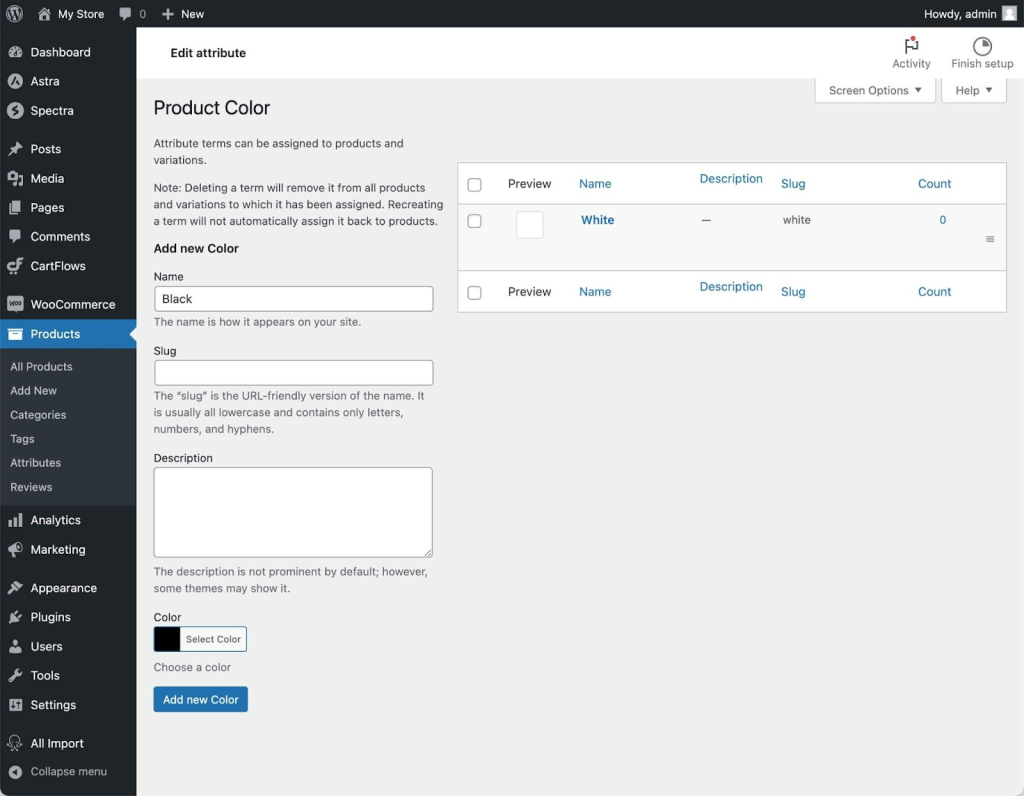
Task: Click the Posts pin icon
Action: pos(15,149)
